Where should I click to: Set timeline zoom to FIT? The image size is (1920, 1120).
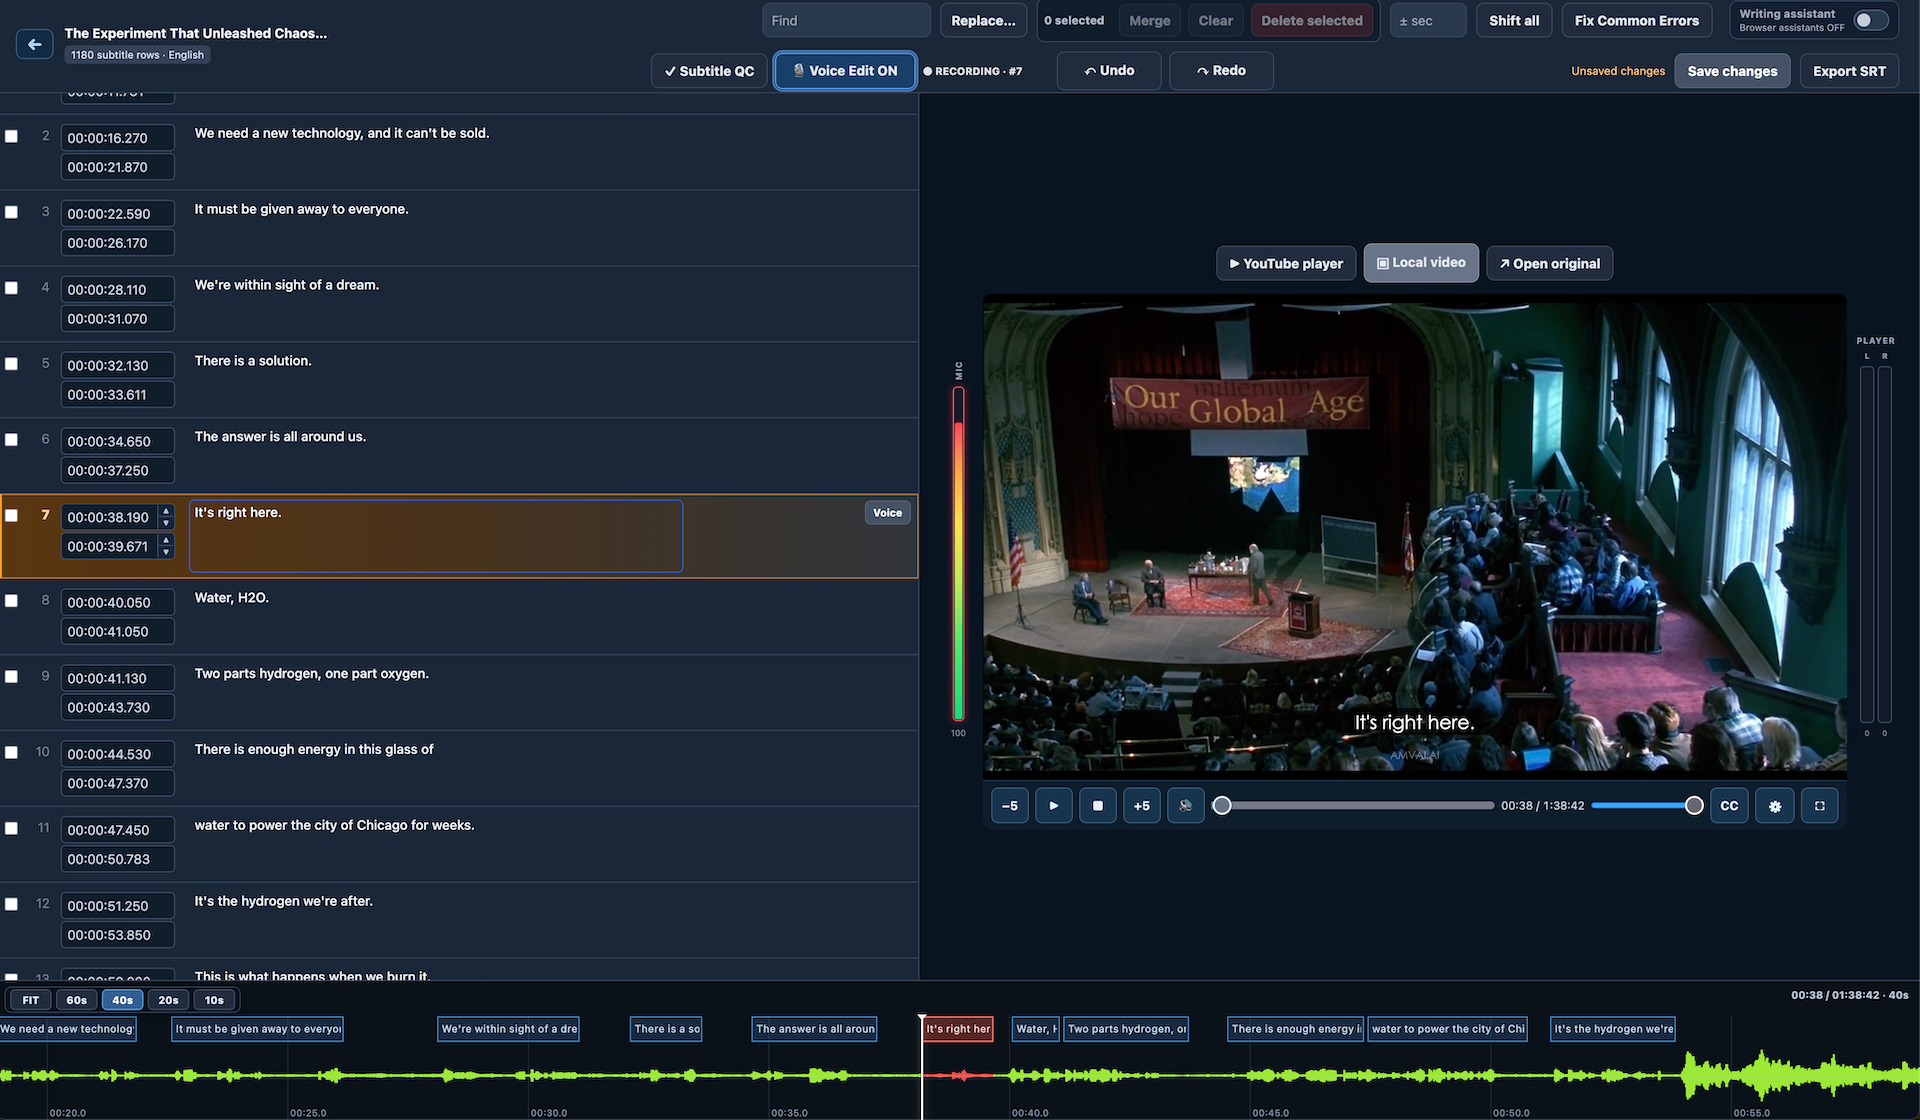pos(31,1000)
